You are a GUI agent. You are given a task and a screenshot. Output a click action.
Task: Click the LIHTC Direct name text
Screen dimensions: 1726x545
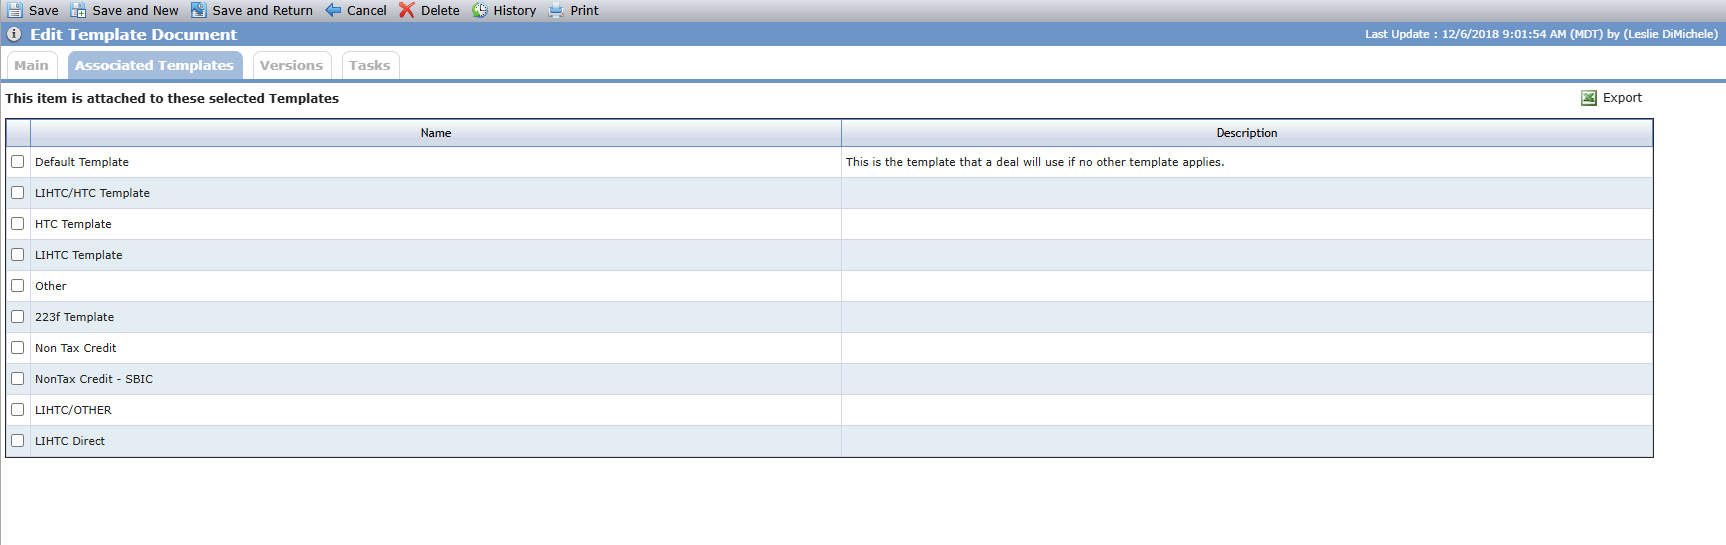(x=70, y=441)
